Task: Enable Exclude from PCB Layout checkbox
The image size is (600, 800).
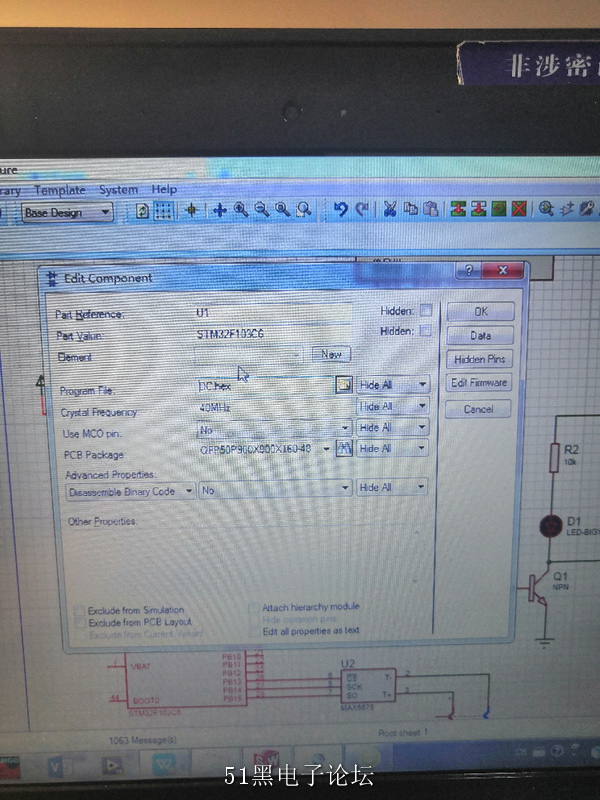Action: pyautogui.click(x=80, y=622)
